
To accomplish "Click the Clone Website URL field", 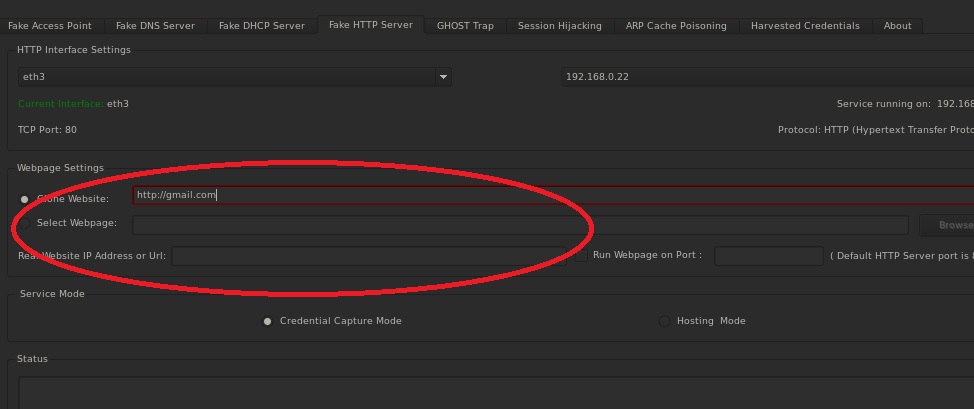I will (550, 195).
